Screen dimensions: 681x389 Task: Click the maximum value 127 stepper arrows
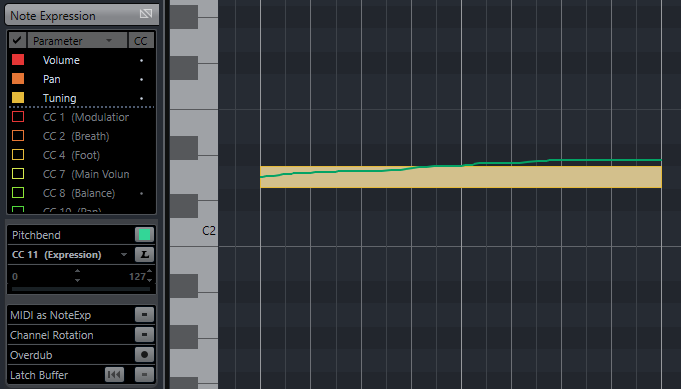click(149, 276)
